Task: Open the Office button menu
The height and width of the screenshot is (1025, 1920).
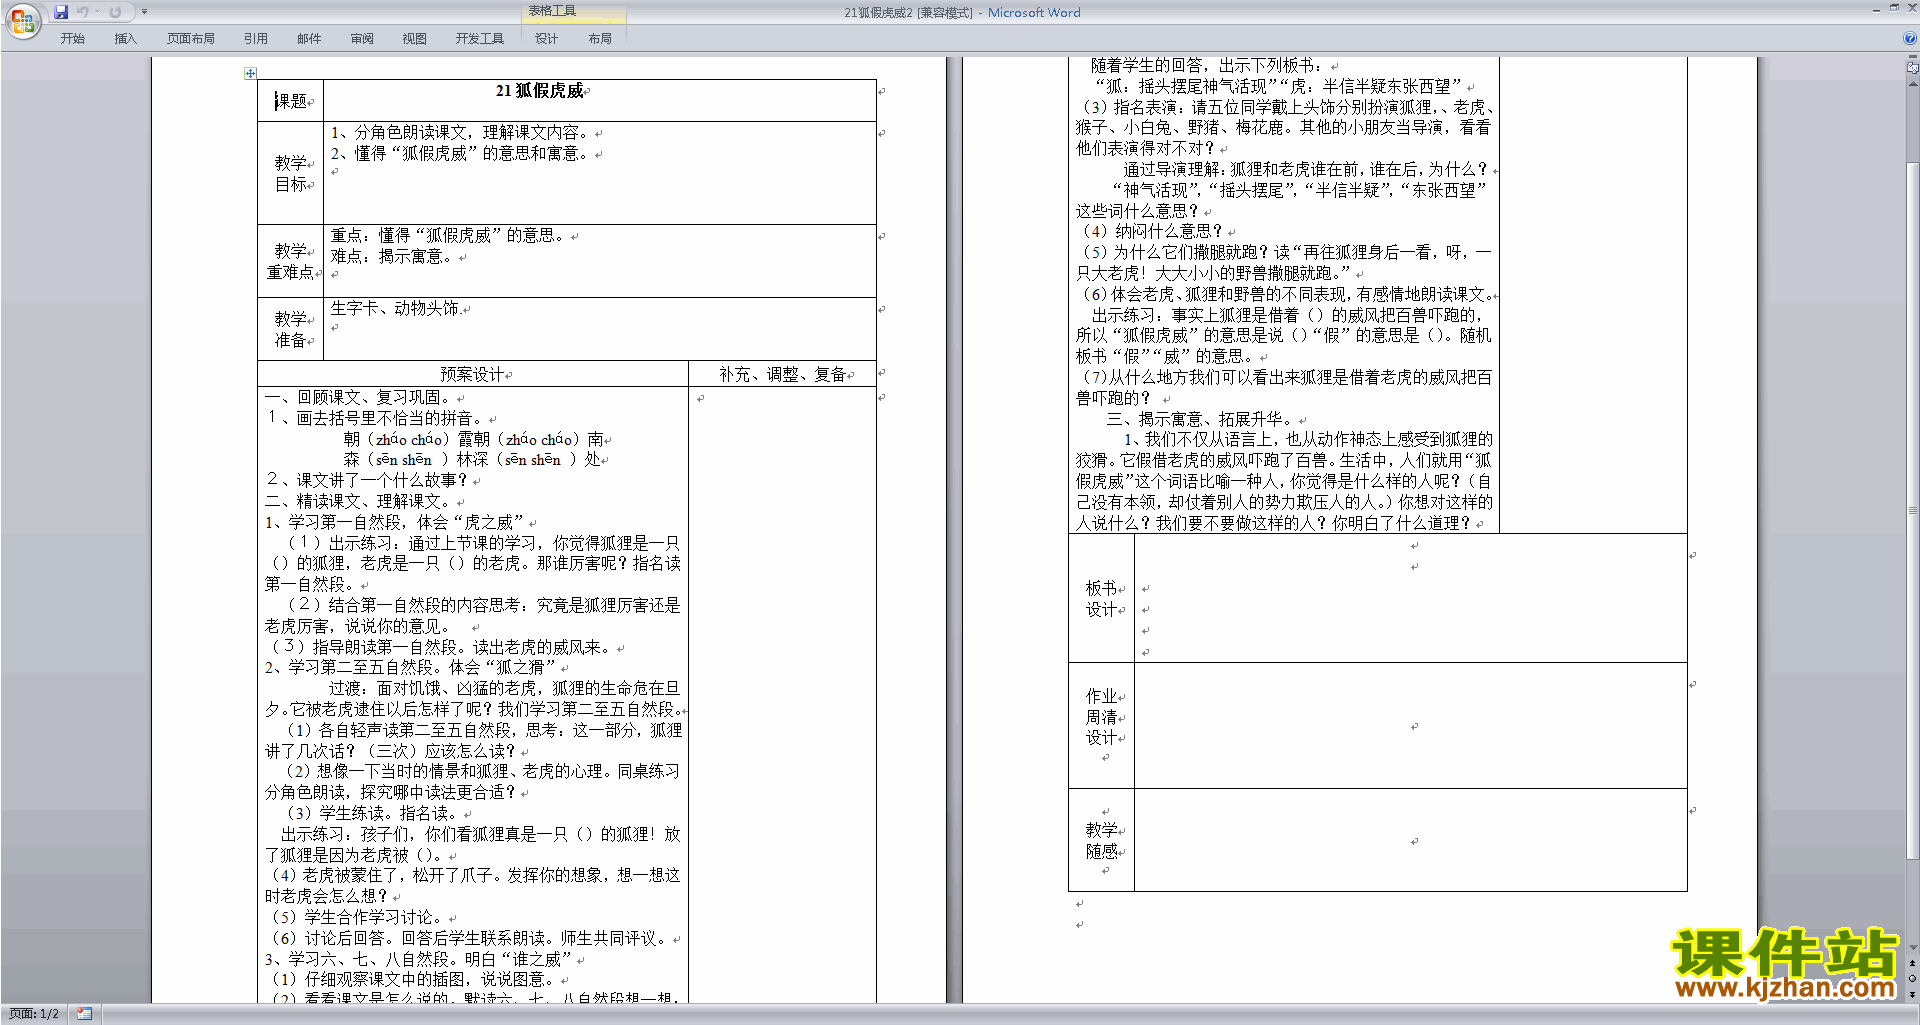Action: [x=22, y=21]
